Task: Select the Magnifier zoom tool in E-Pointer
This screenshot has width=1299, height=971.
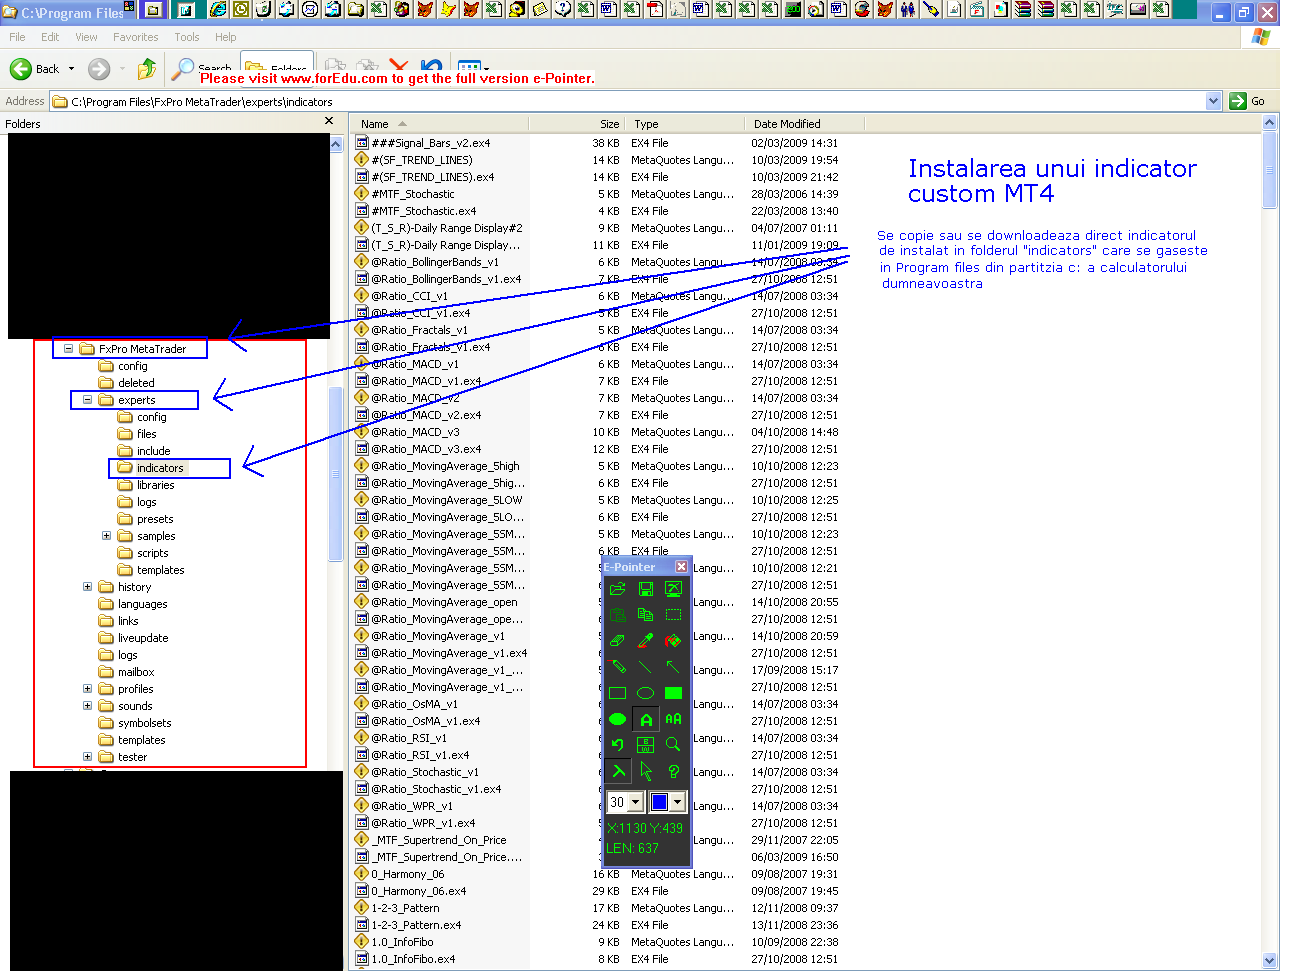Action: click(x=673, y=745)
